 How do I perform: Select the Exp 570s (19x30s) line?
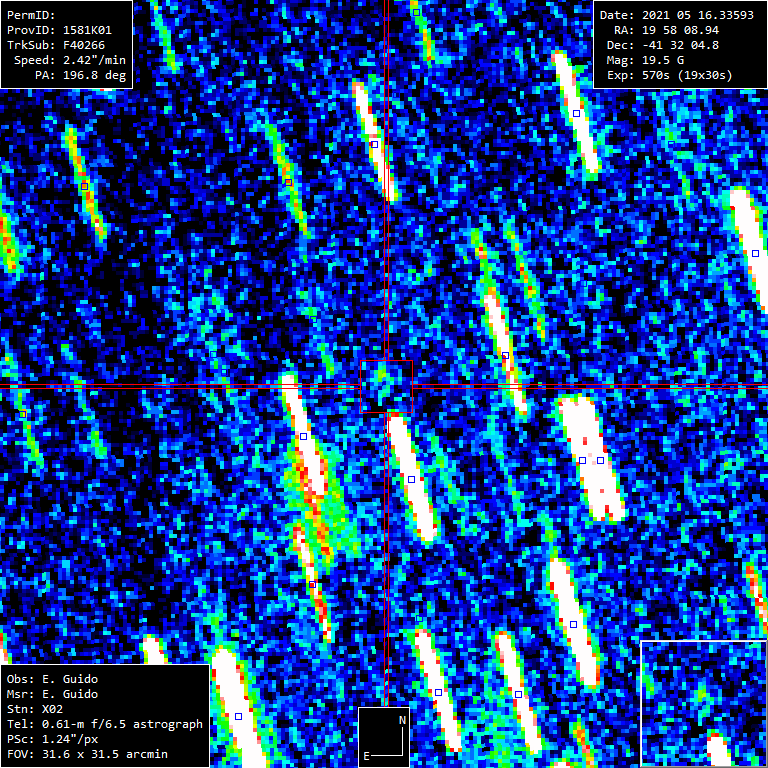[670, 75]
